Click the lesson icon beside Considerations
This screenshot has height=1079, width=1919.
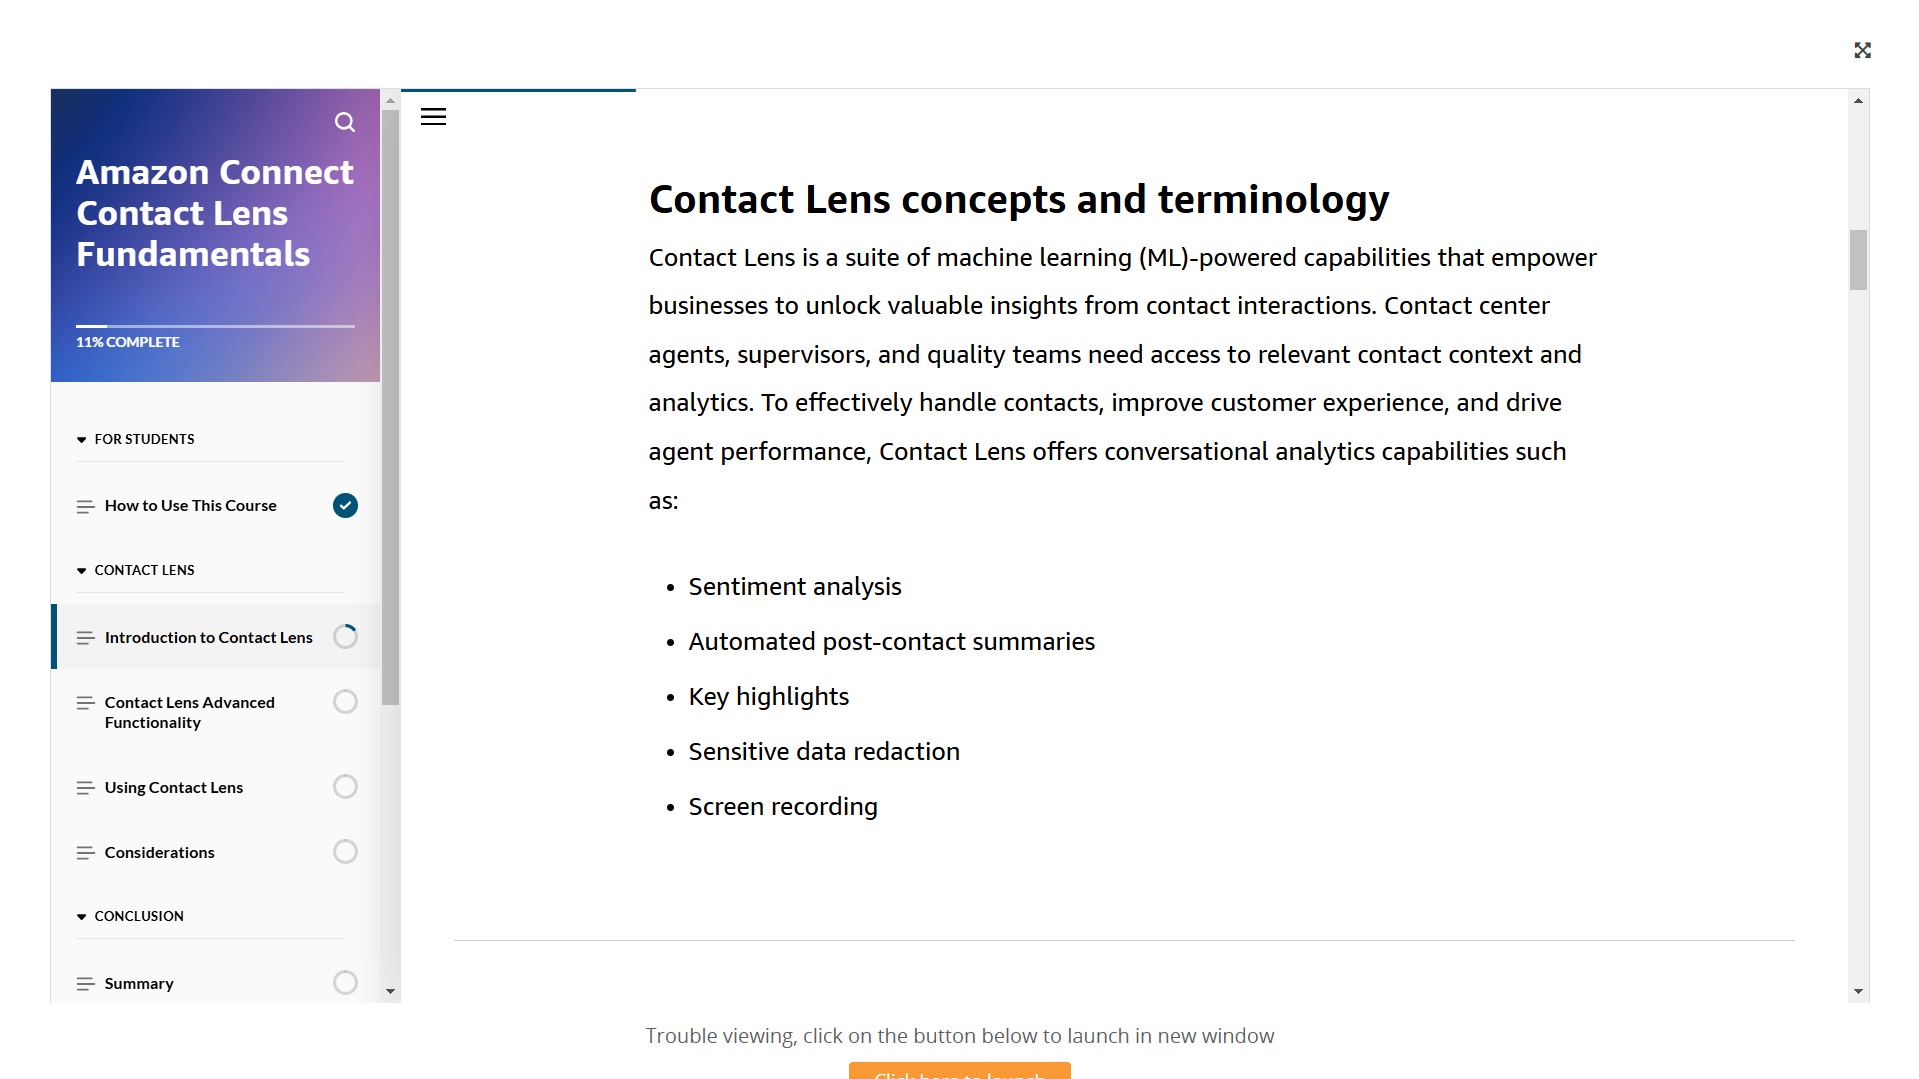tap(85, 853)
